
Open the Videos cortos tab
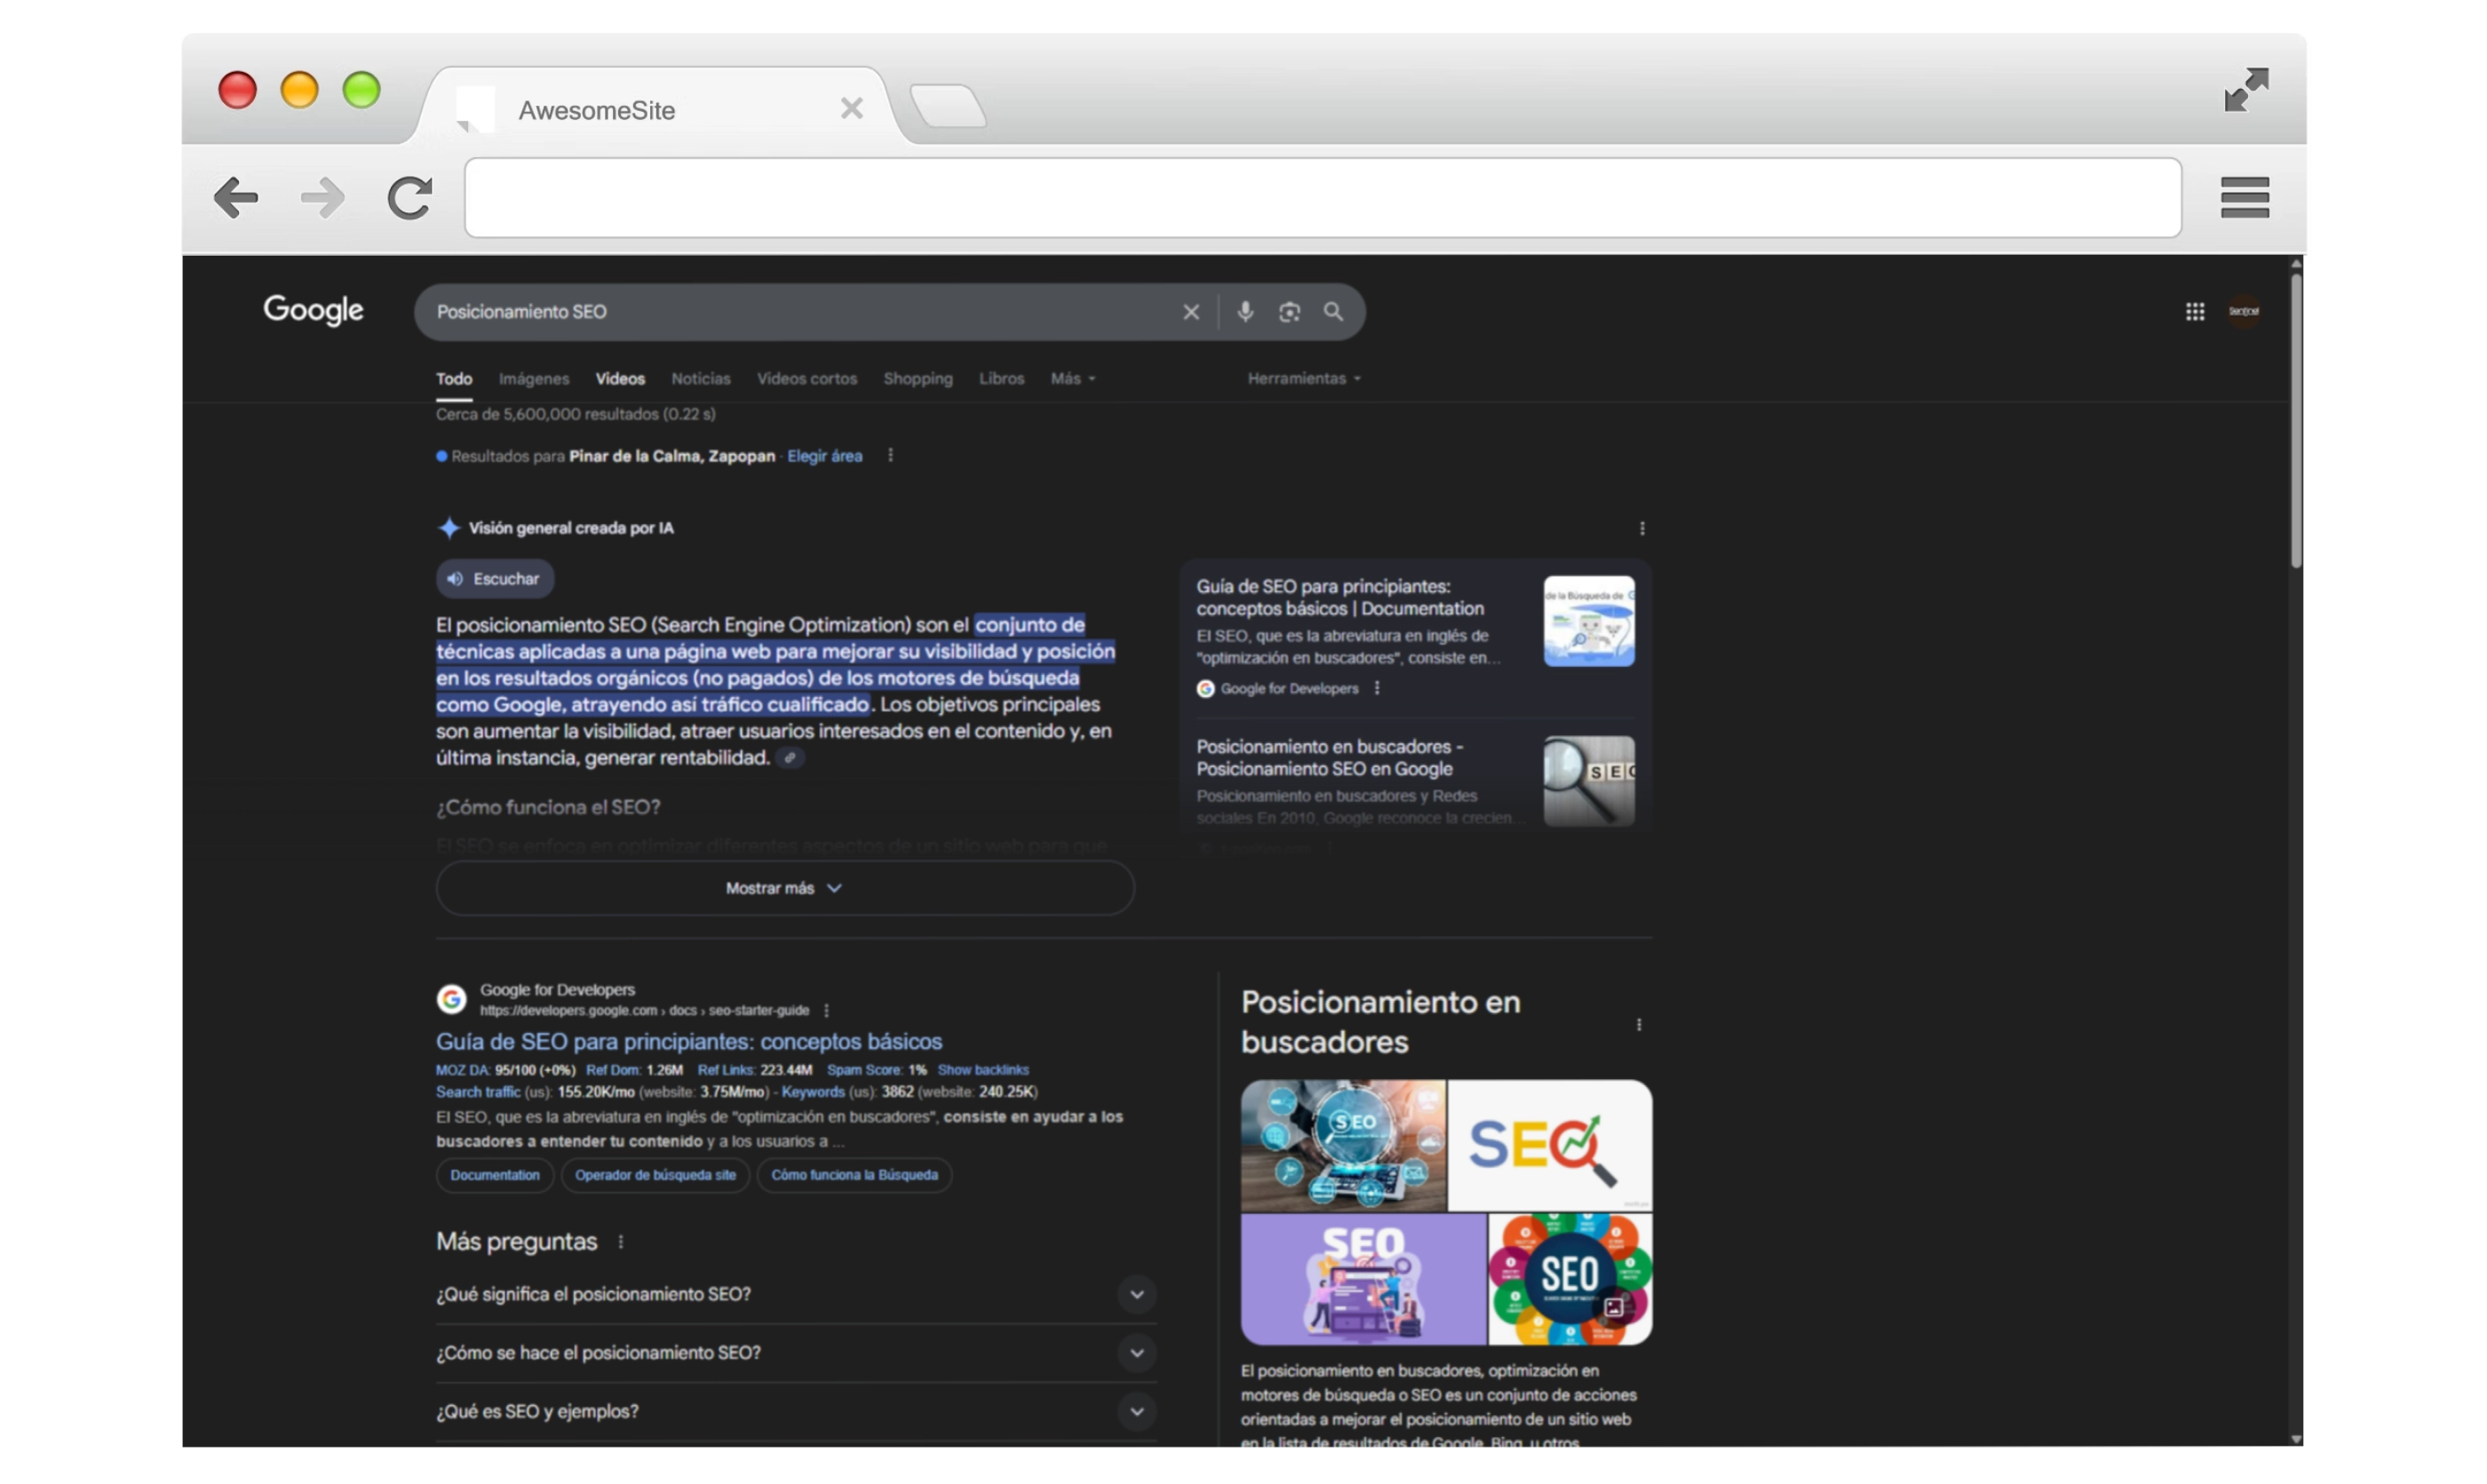click(806, 379)
